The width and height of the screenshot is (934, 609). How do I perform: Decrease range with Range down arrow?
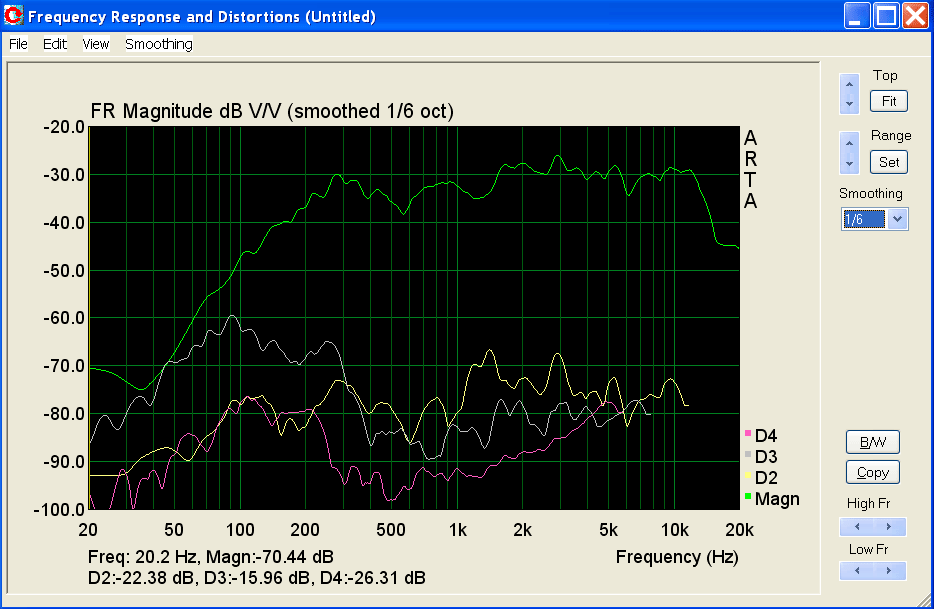(x=849, y=163)
